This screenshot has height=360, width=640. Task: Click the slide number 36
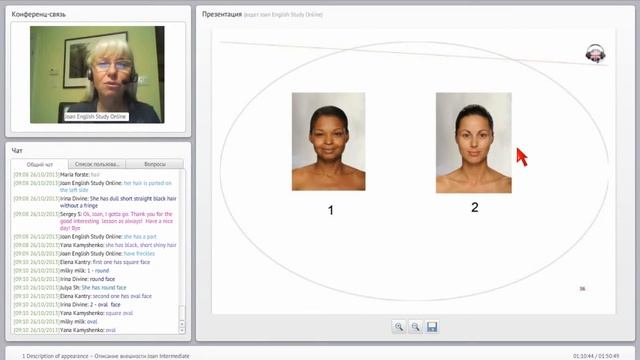[x=582, y=289]
